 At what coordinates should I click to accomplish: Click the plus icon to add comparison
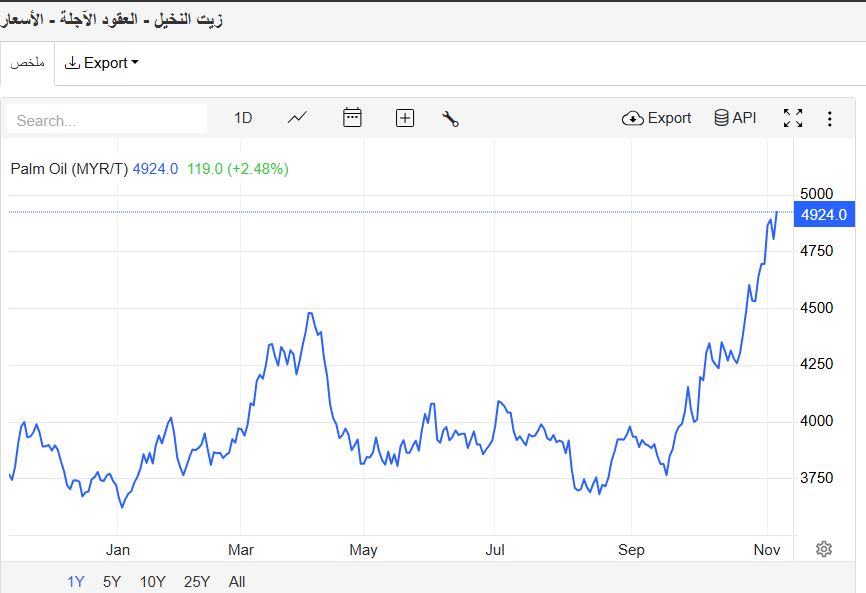click(405, 118)
